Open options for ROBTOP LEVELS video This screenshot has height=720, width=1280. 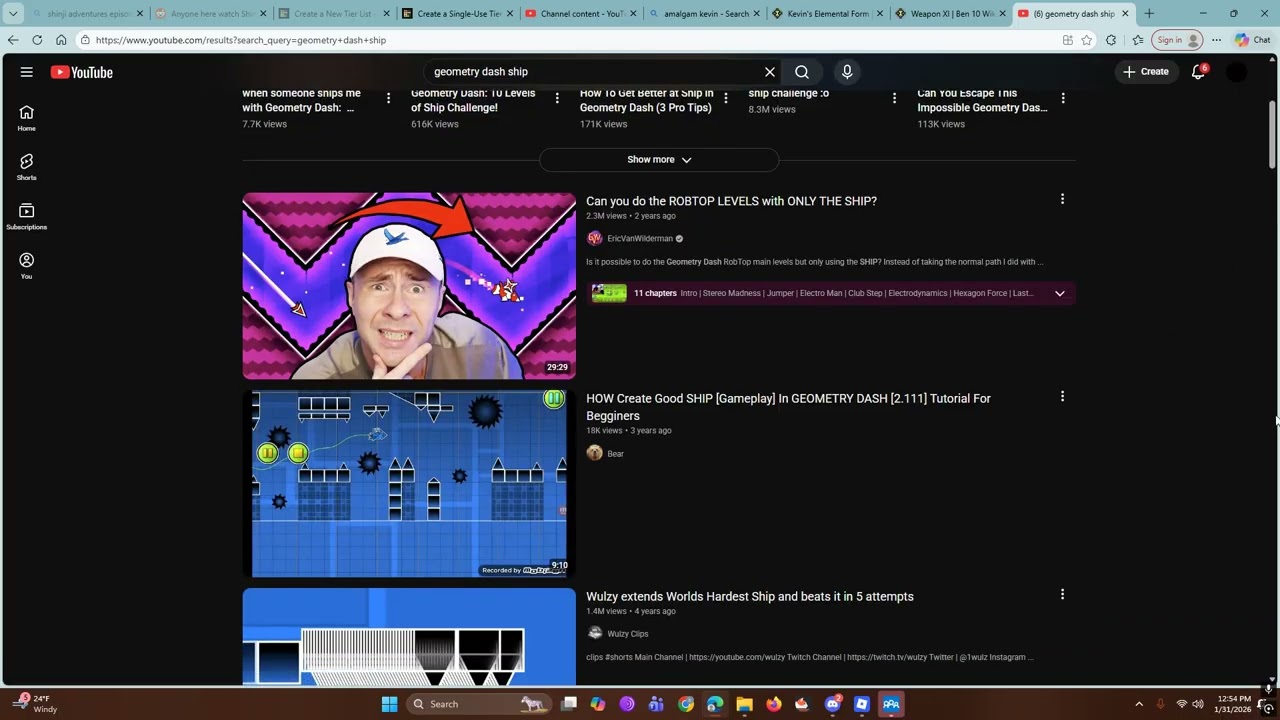coord(1062,199)
